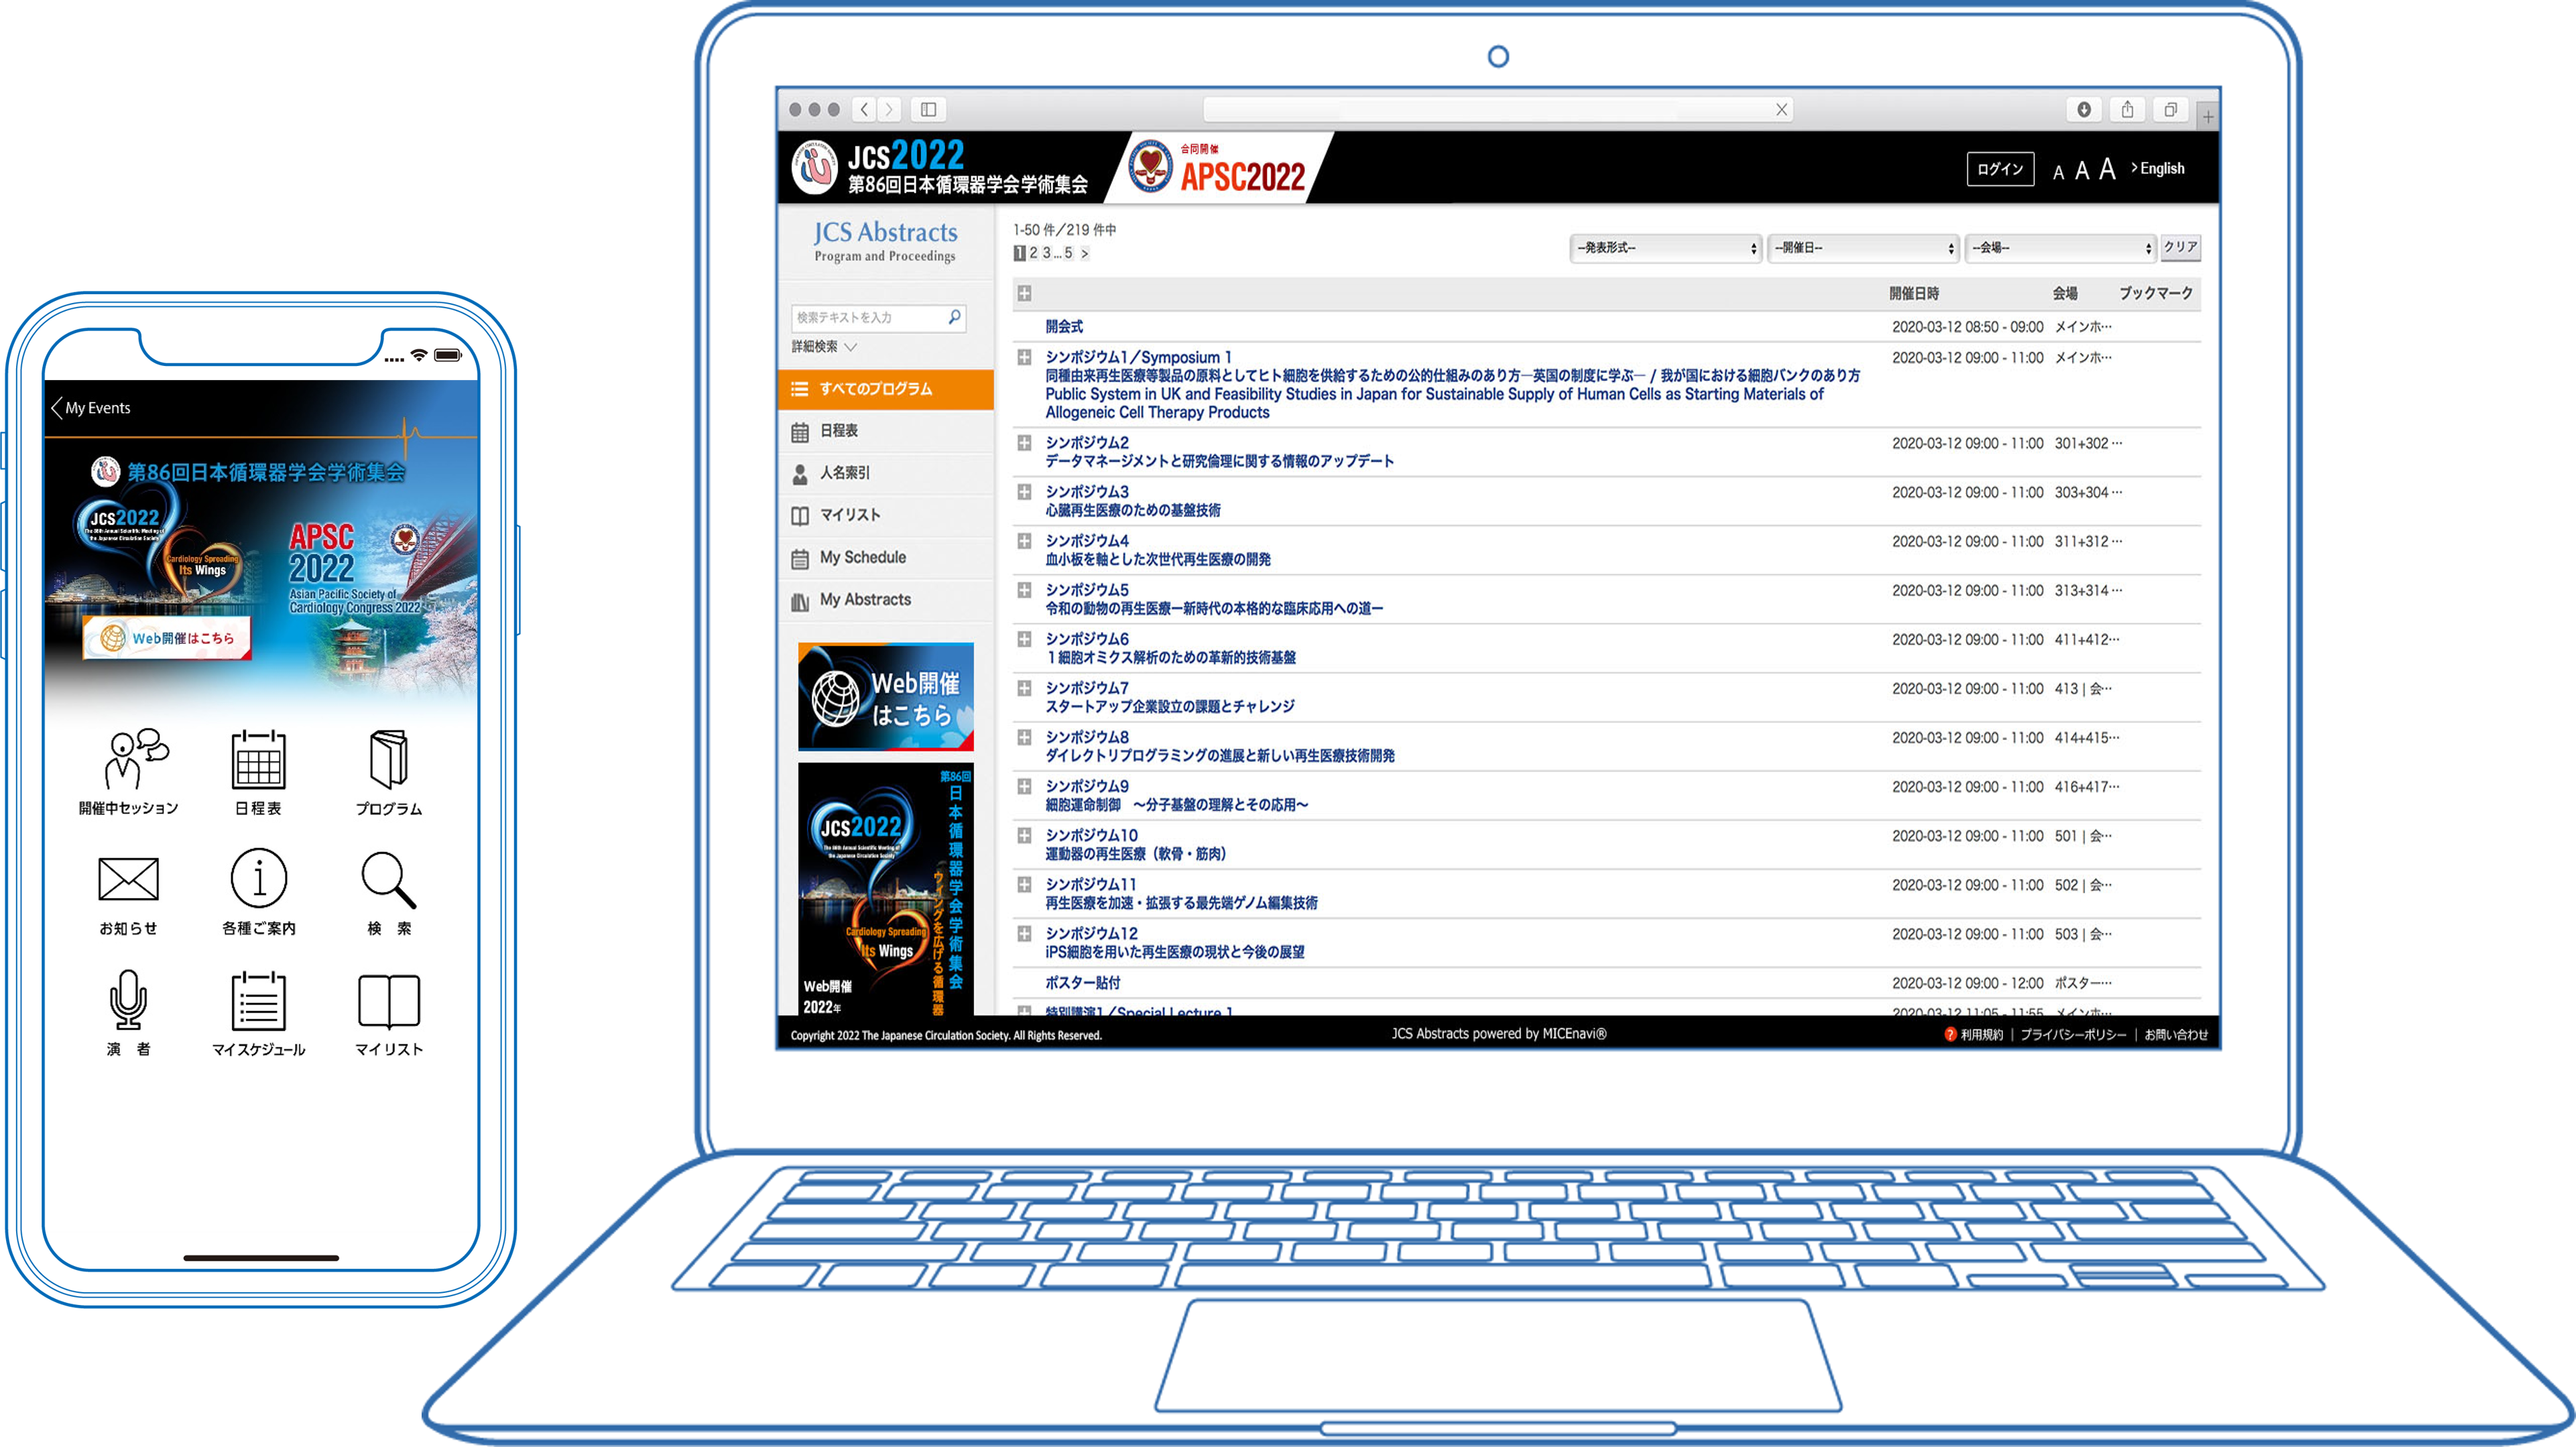The height and width of the screenshot is (1447, 2576).
Task: Go to results page 5
Action: (x=1068, y=253)
